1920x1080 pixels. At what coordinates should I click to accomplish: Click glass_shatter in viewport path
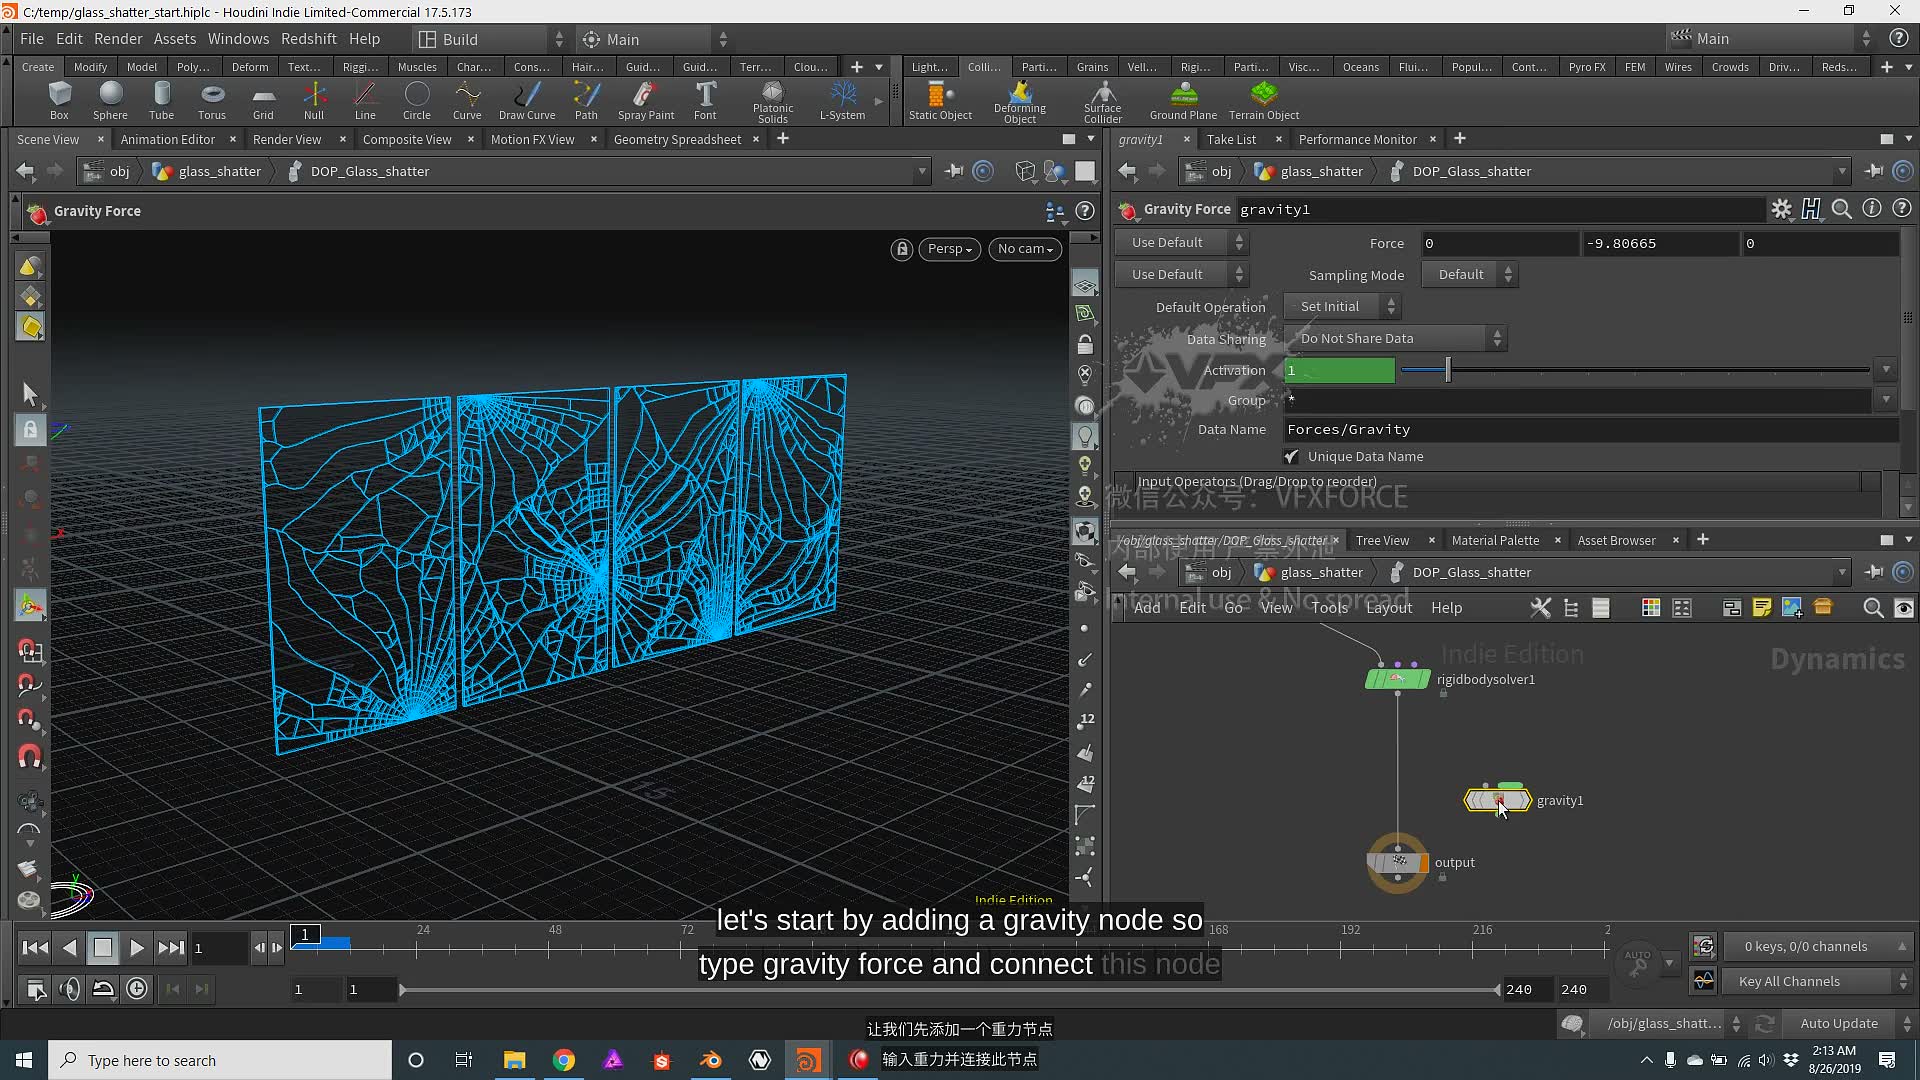[219, 171]
